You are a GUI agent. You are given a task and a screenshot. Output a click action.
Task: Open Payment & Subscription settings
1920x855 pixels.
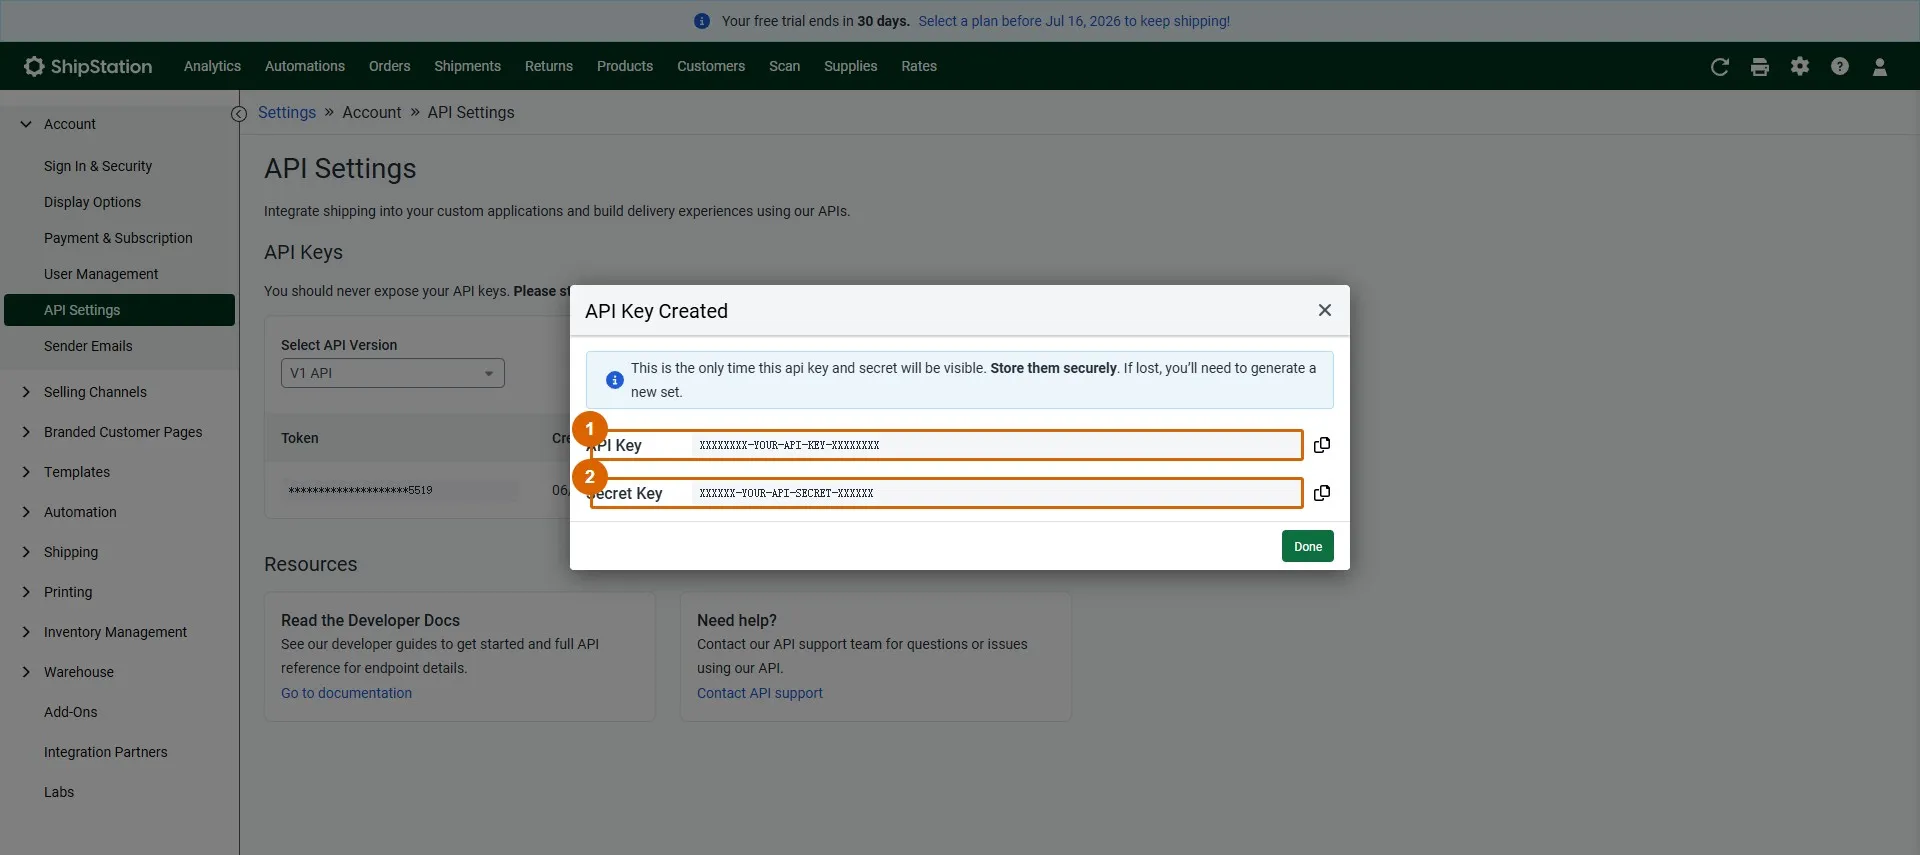pos(119,238)
